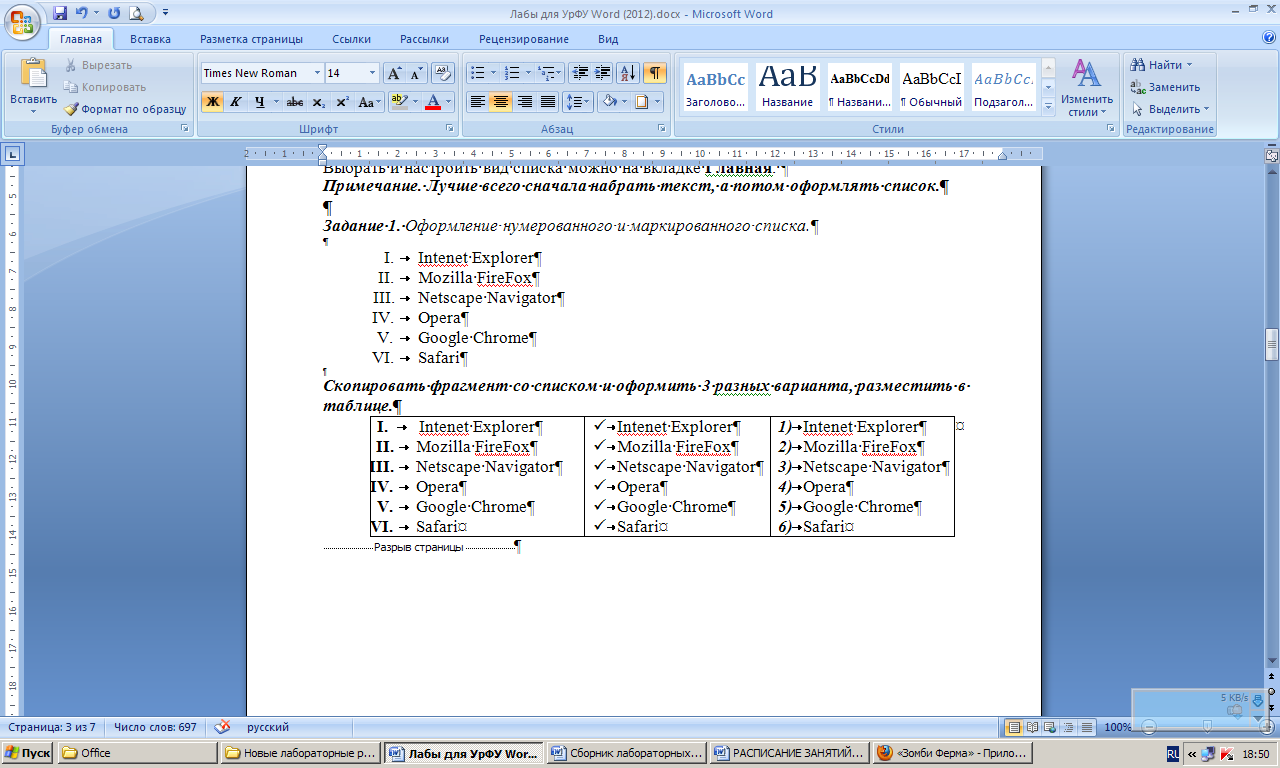Click the red font color A button
The image size is (1280, 768).
(x=432, y=101)
